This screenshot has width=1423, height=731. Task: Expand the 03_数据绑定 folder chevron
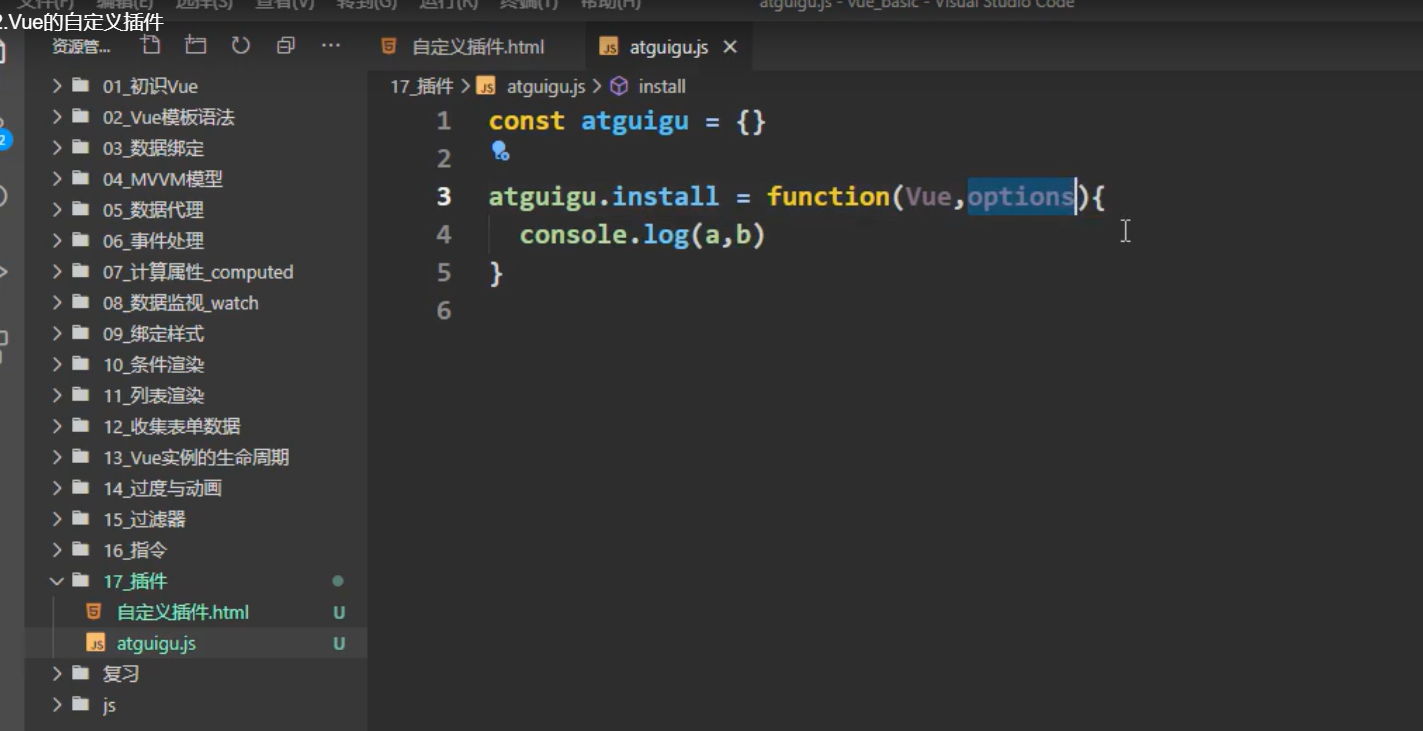point(57,148)
